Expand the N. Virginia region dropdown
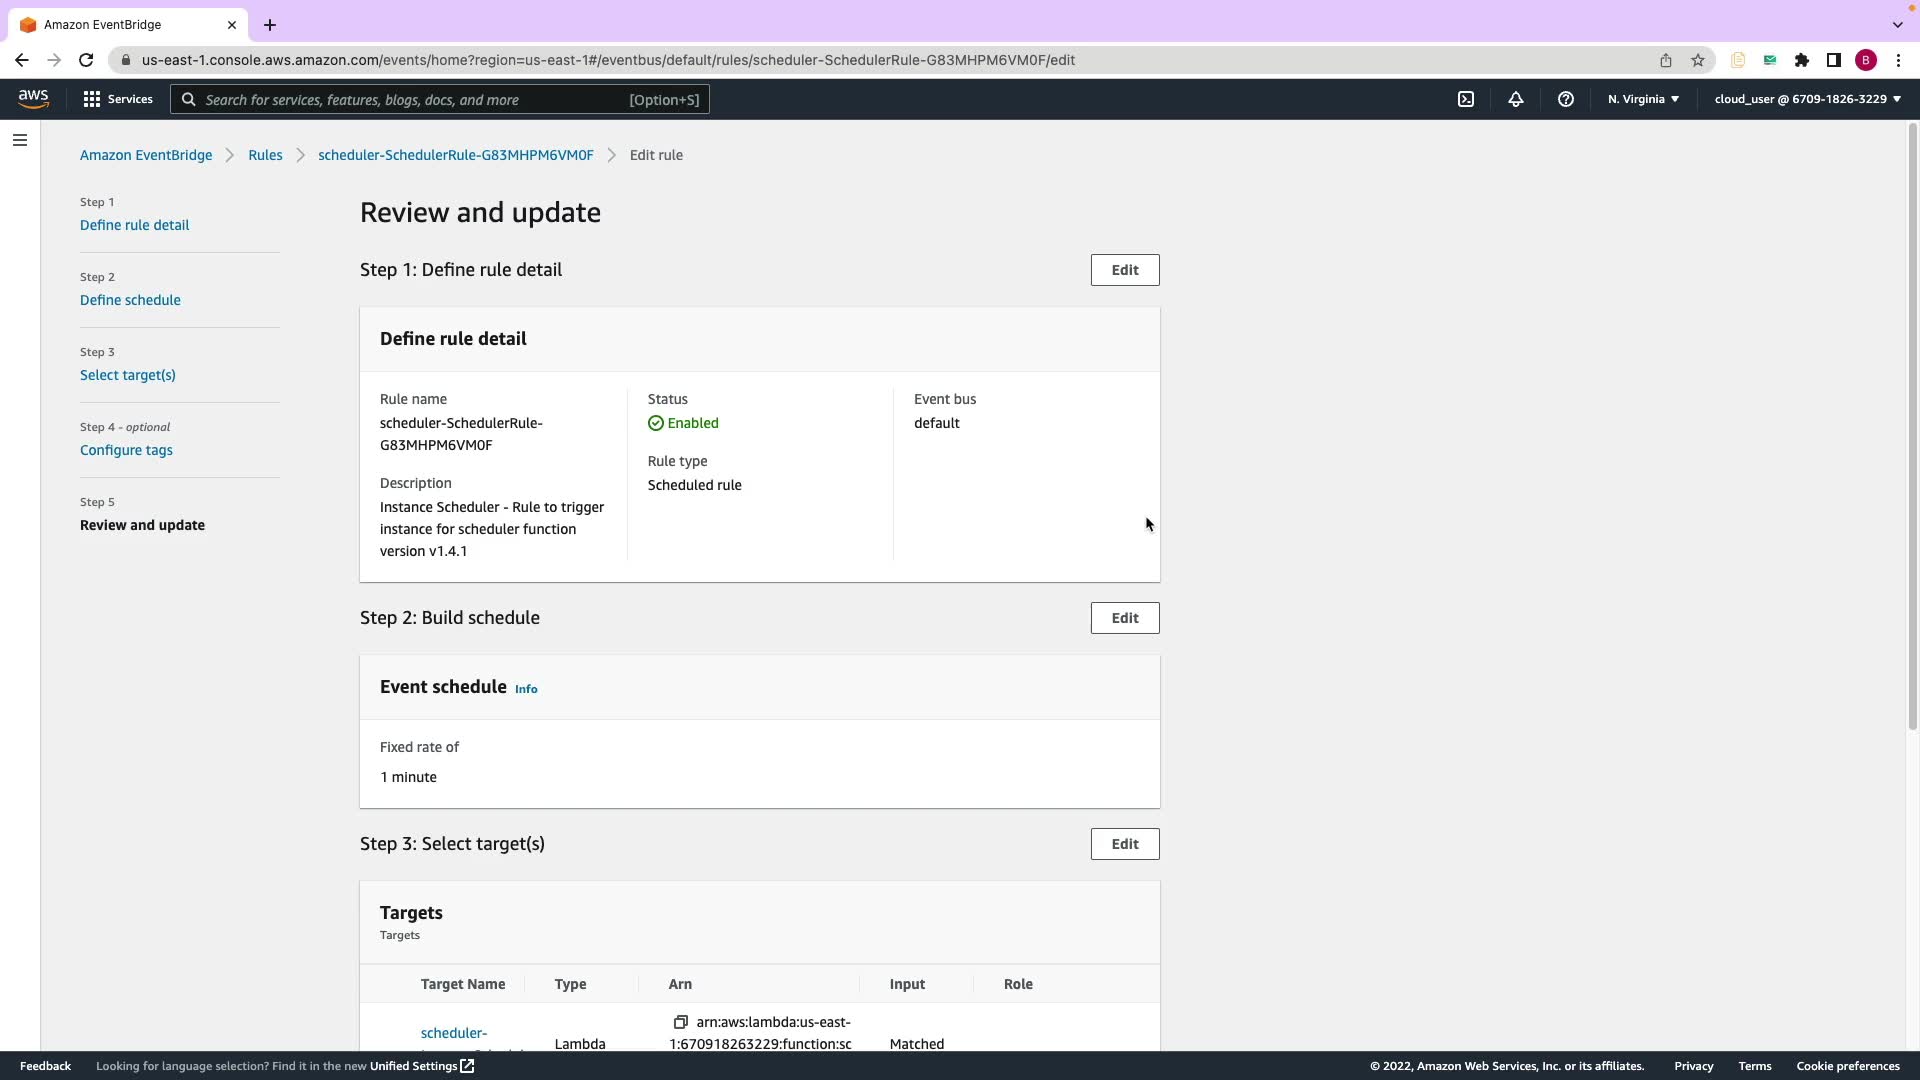The image size is (1920, 1080). [1643, 99]
